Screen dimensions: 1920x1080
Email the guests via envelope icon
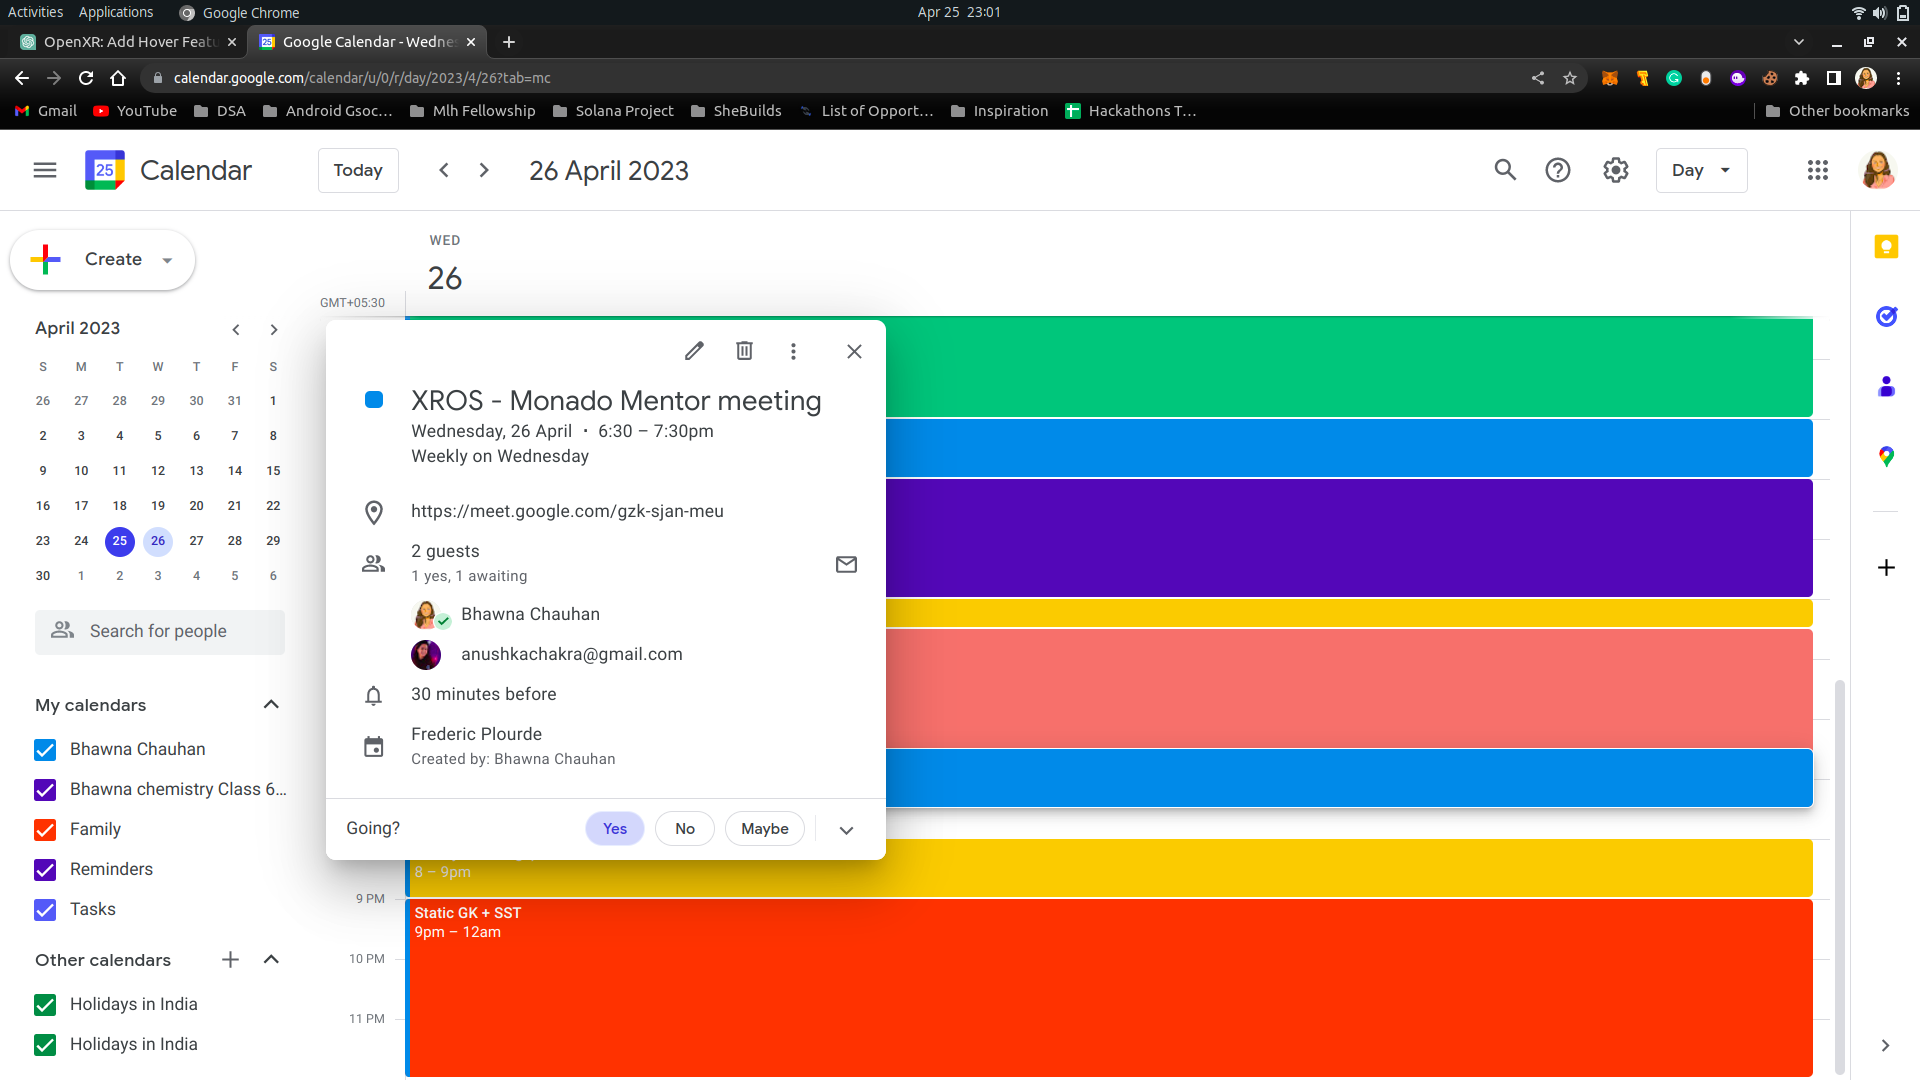click(x=846, y=564)
